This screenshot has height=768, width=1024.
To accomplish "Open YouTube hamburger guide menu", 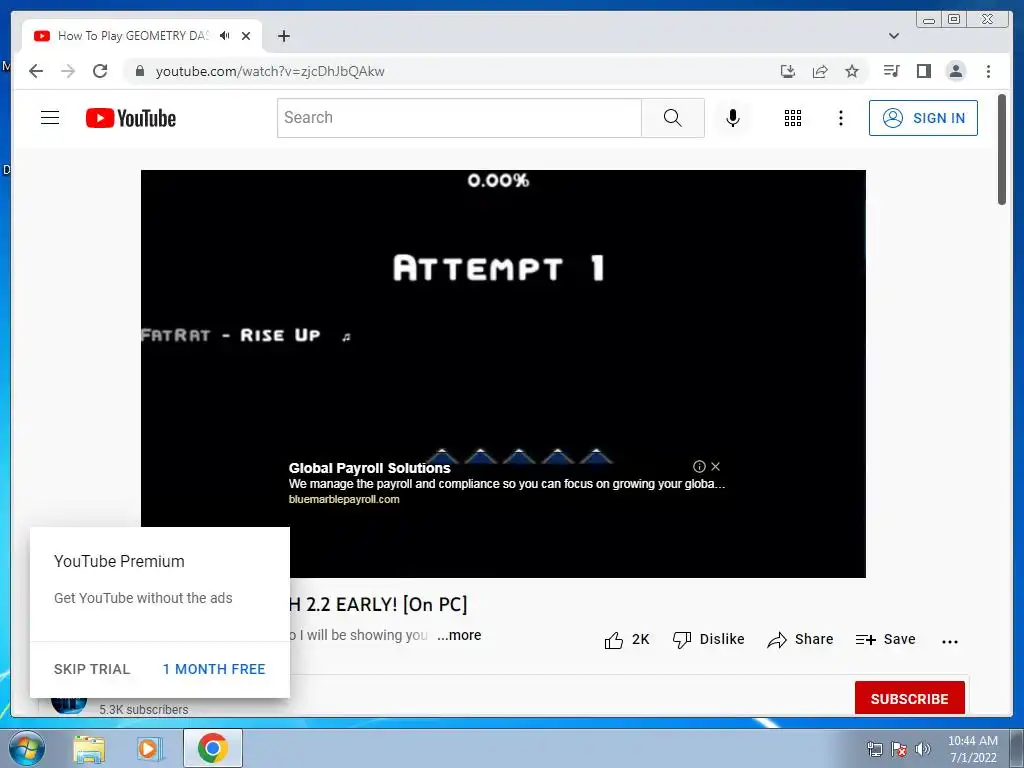I will point(50,118).
